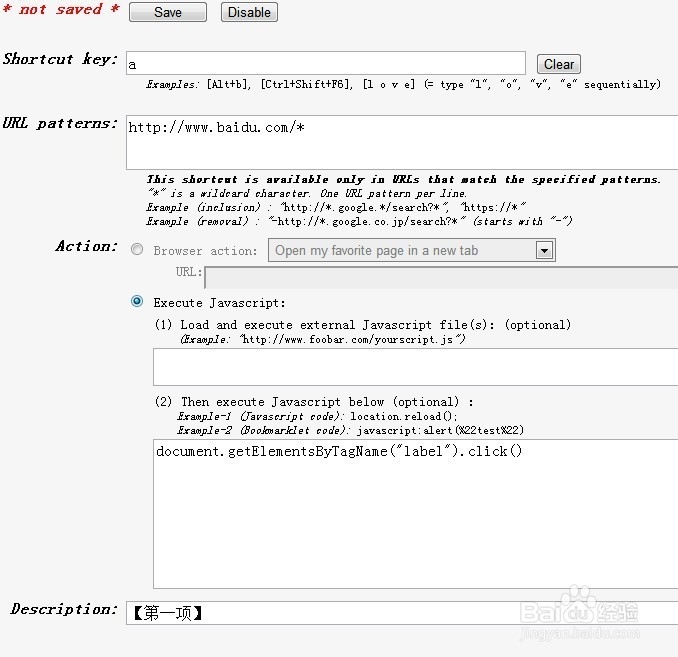Click the 'Example (inclusion)' hint line
This screenshot has height=657, width=678.
pyautogui.click(x=336, y=208)
